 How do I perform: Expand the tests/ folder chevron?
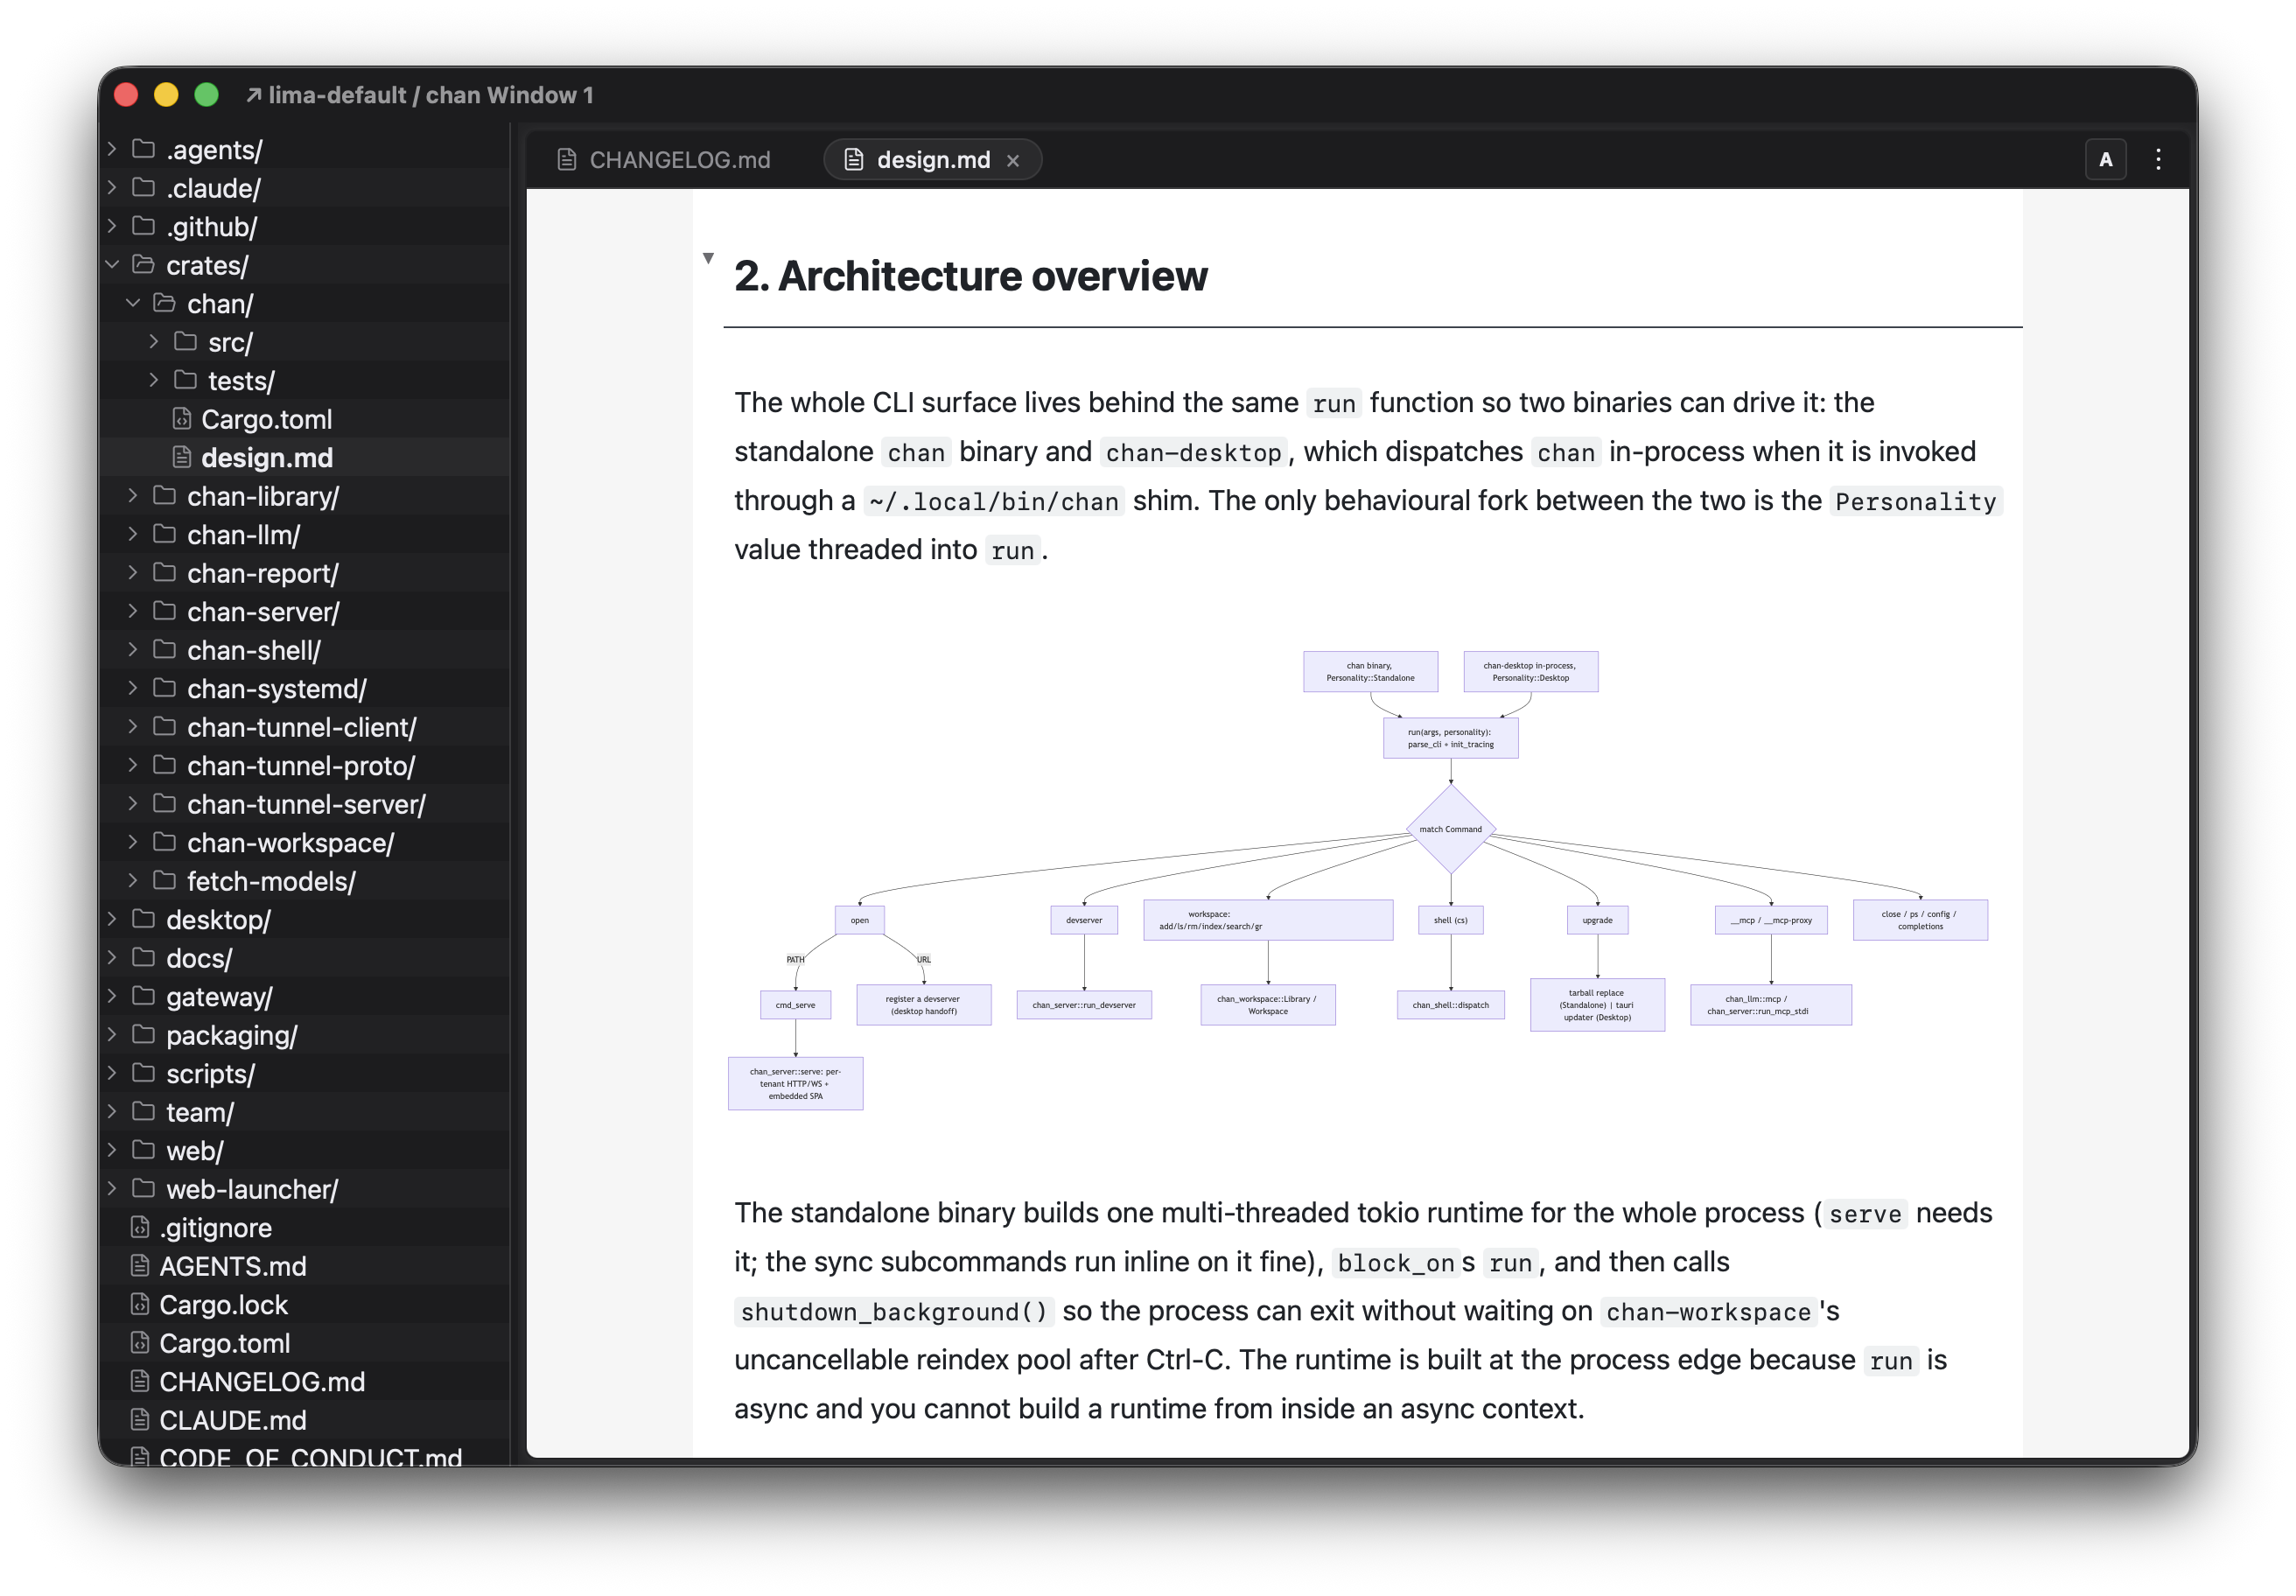[154, 380]
